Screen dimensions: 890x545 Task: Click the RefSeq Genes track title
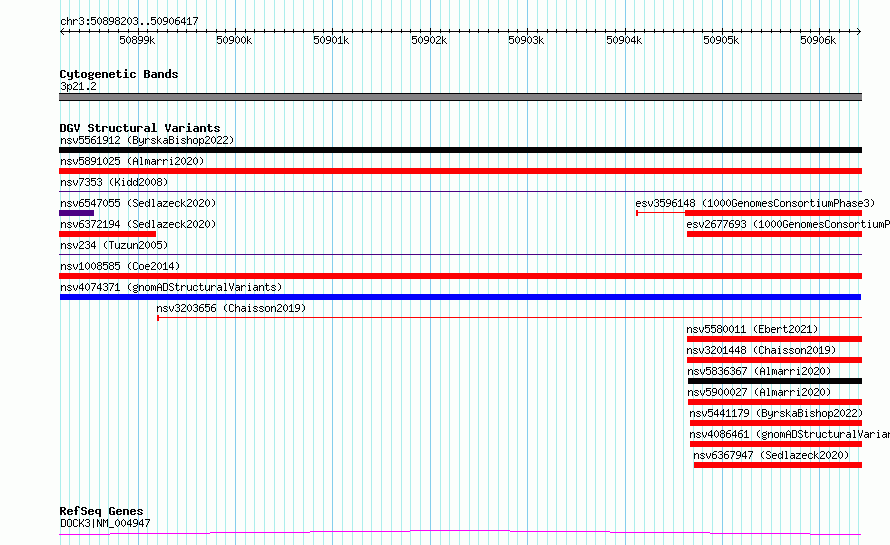[101, 512]
